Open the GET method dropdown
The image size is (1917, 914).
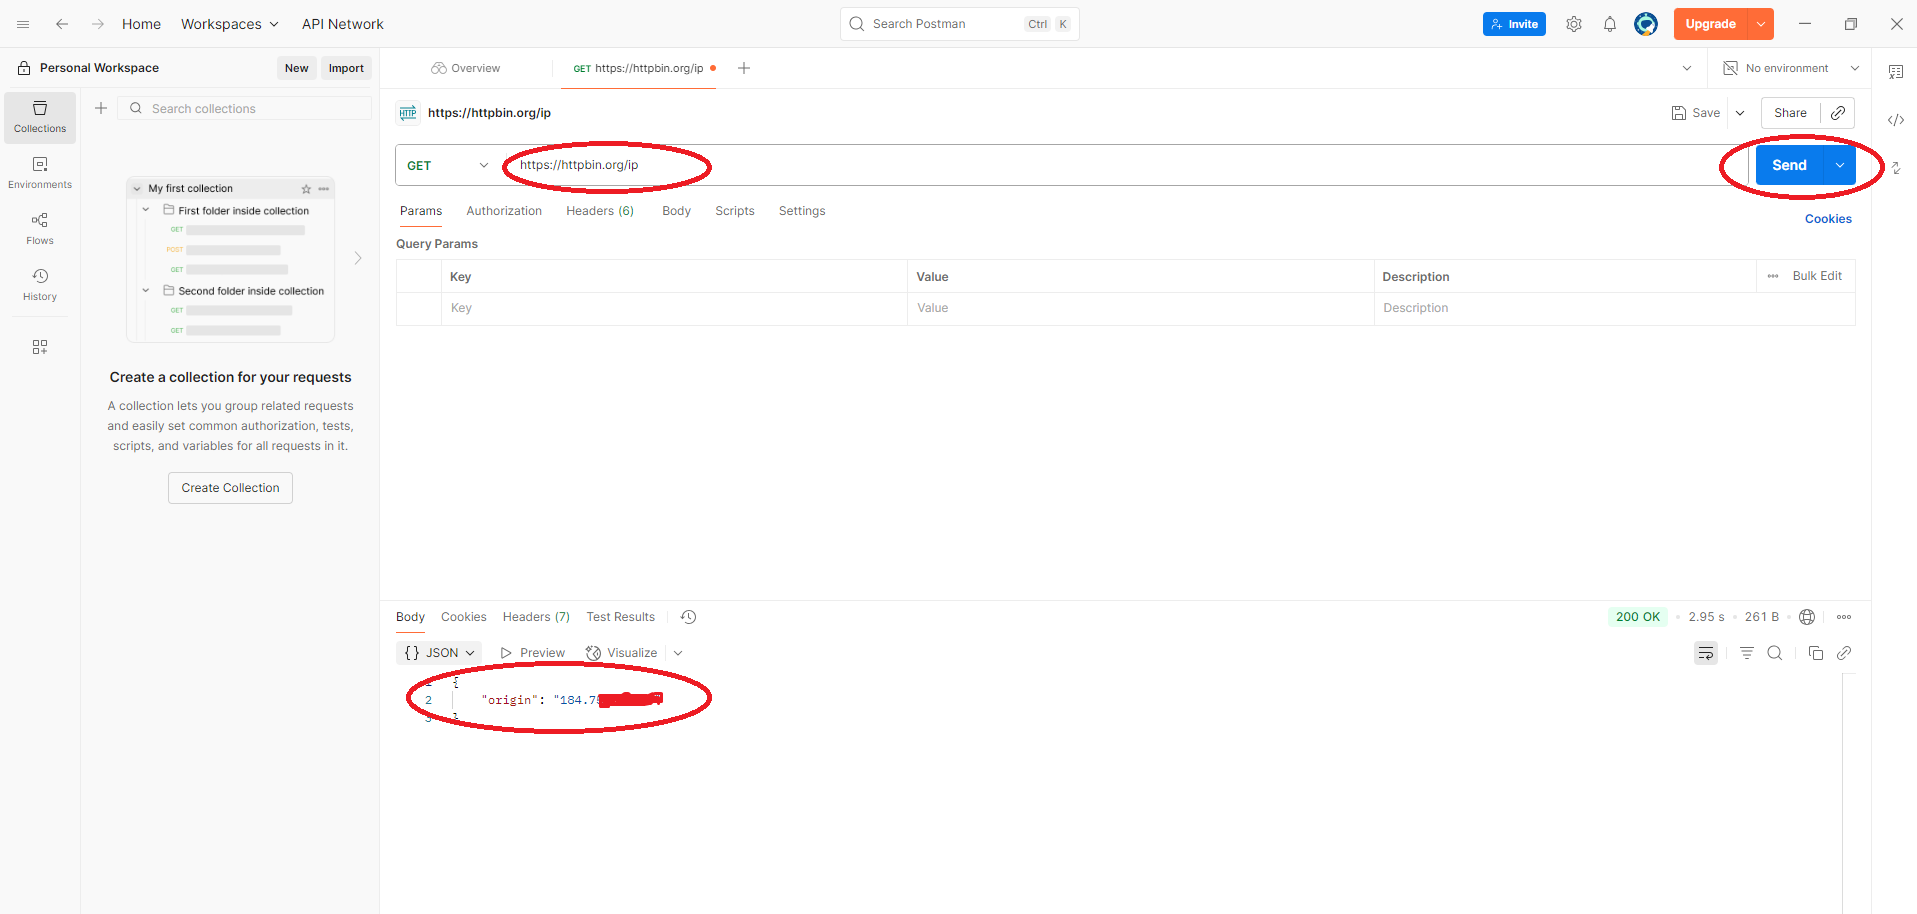click(x=448, y=165)
